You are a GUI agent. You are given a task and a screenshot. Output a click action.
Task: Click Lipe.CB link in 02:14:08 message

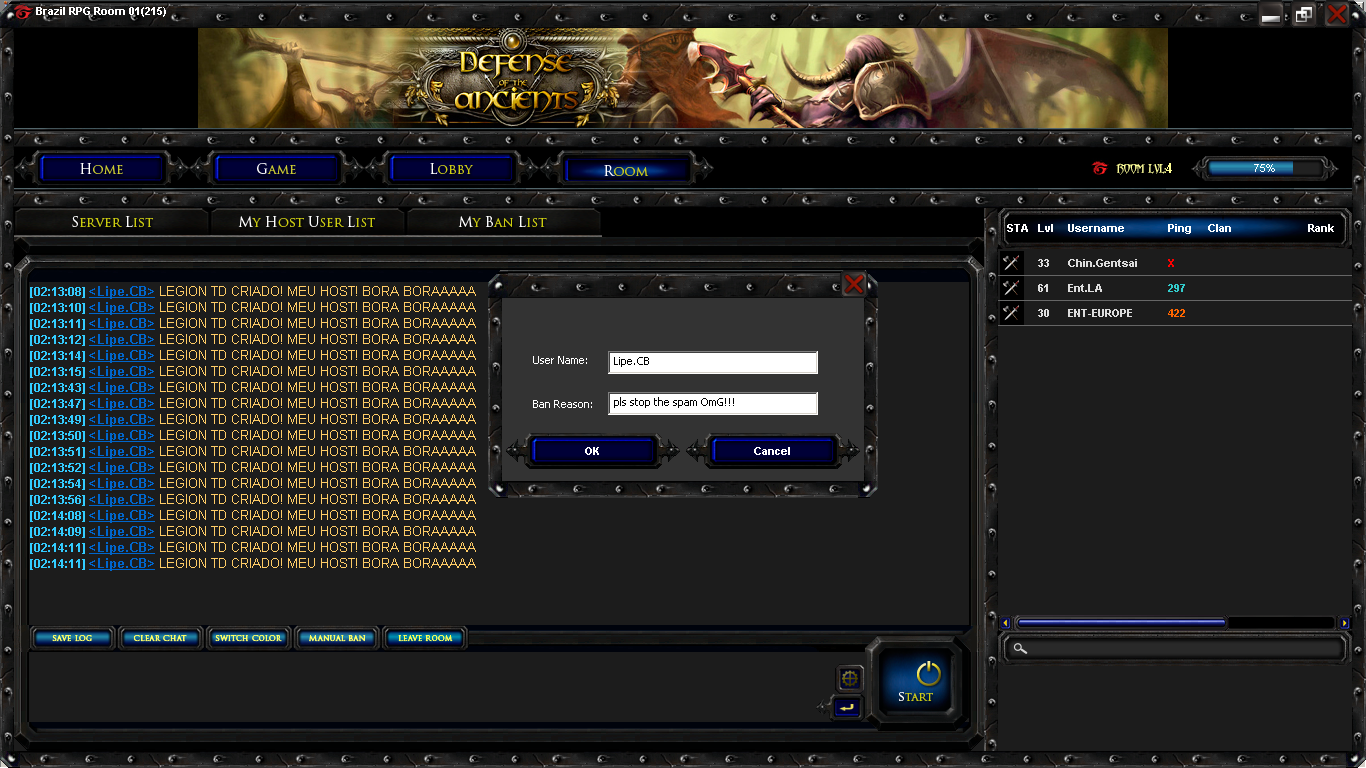(x=121, y=515)
